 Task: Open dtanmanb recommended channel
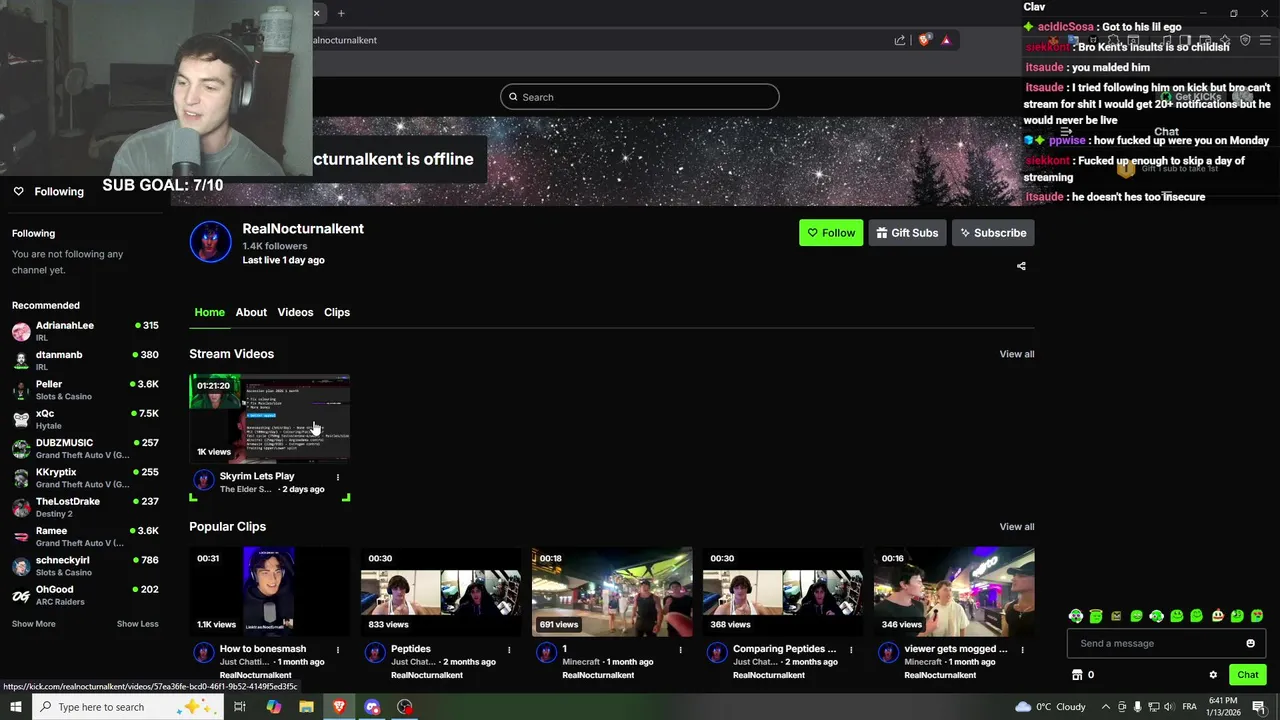(x=85, y=360)
